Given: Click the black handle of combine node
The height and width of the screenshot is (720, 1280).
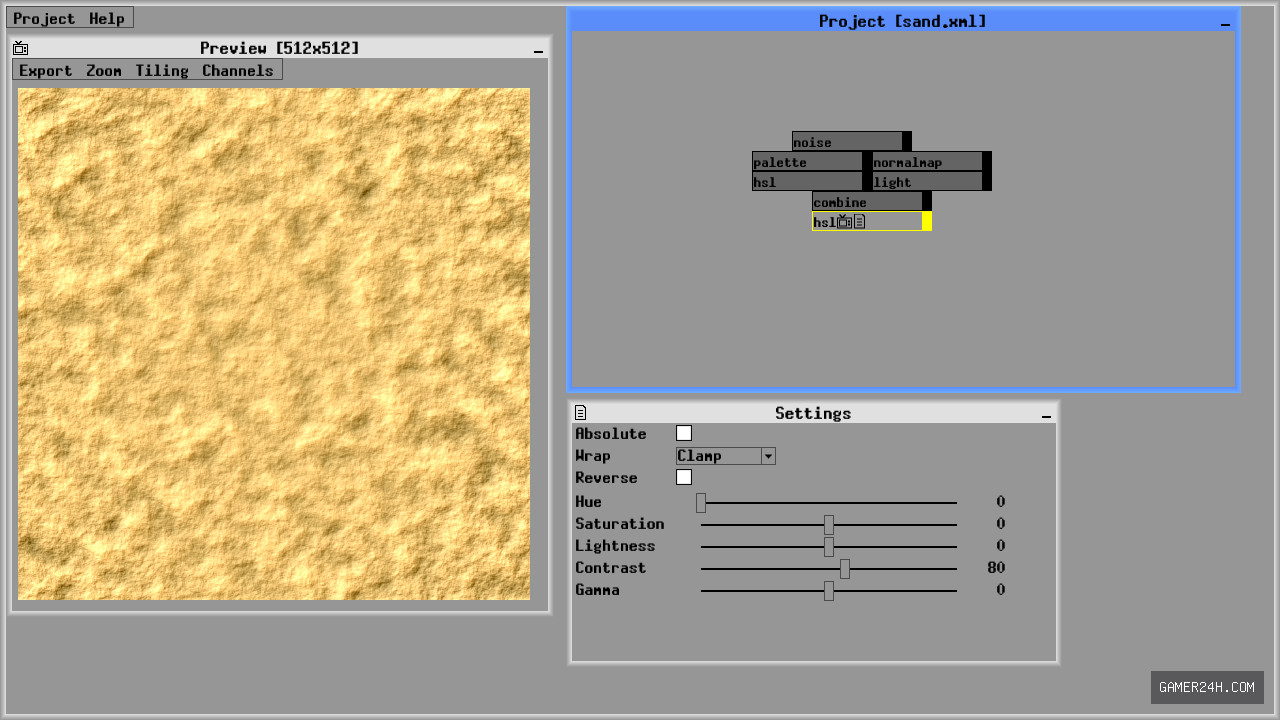Looking at the screenshot, I should (927, 202).
